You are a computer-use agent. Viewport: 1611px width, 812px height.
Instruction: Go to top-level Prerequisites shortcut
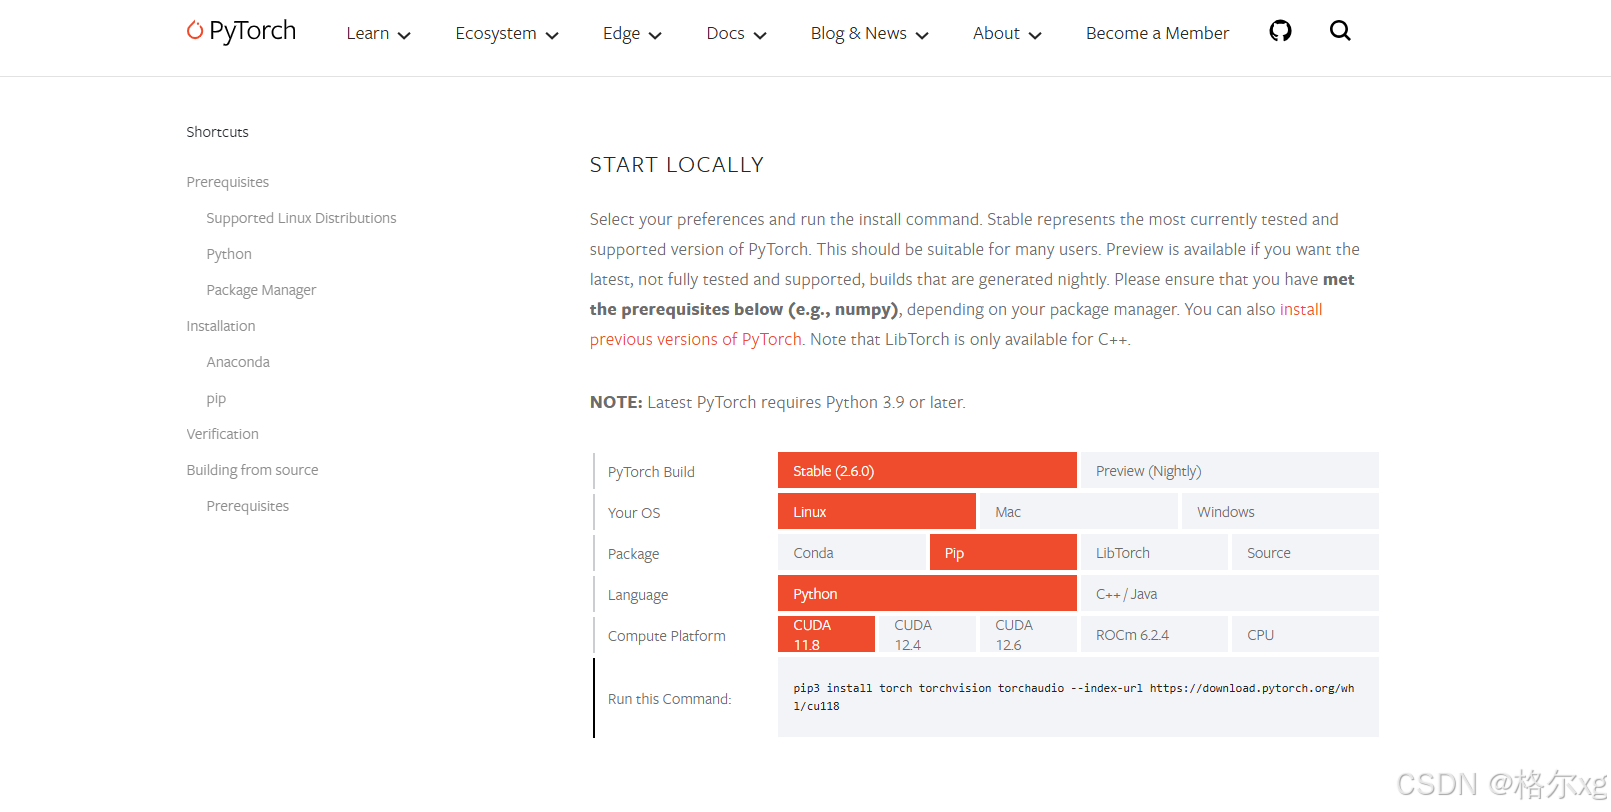(x=227, y=182)
